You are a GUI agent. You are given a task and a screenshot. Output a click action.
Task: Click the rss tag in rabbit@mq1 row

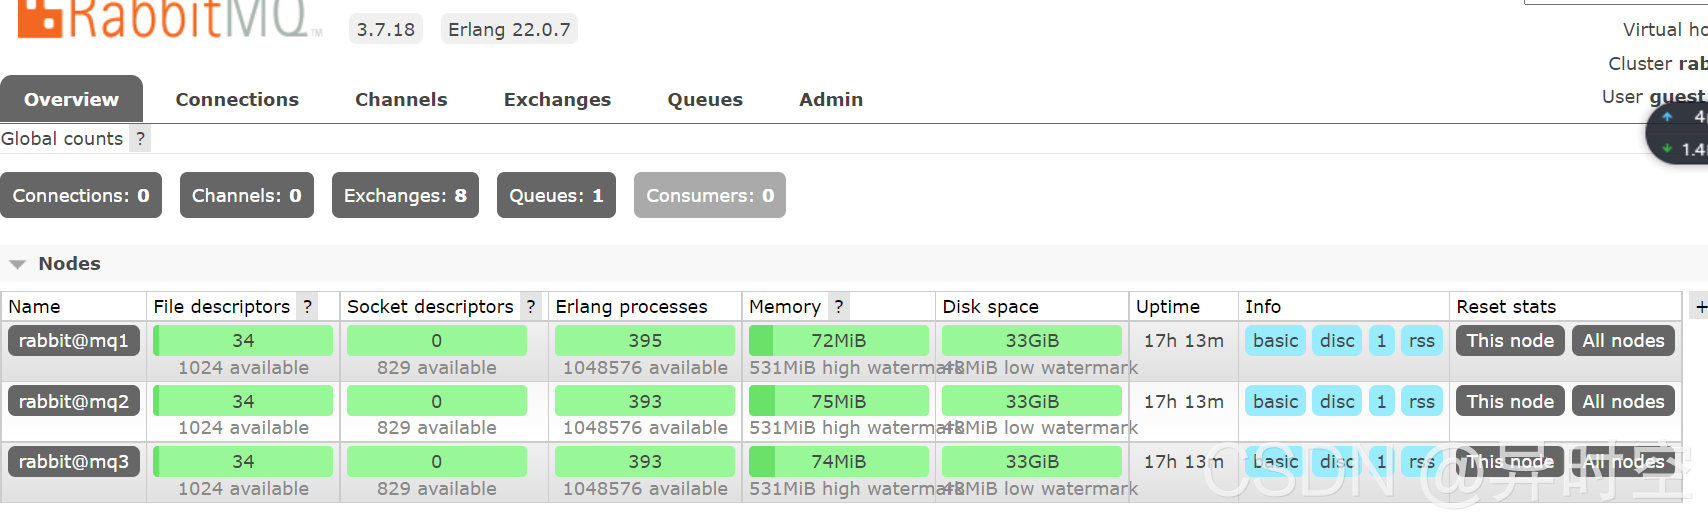click(x=1421, y=341)
